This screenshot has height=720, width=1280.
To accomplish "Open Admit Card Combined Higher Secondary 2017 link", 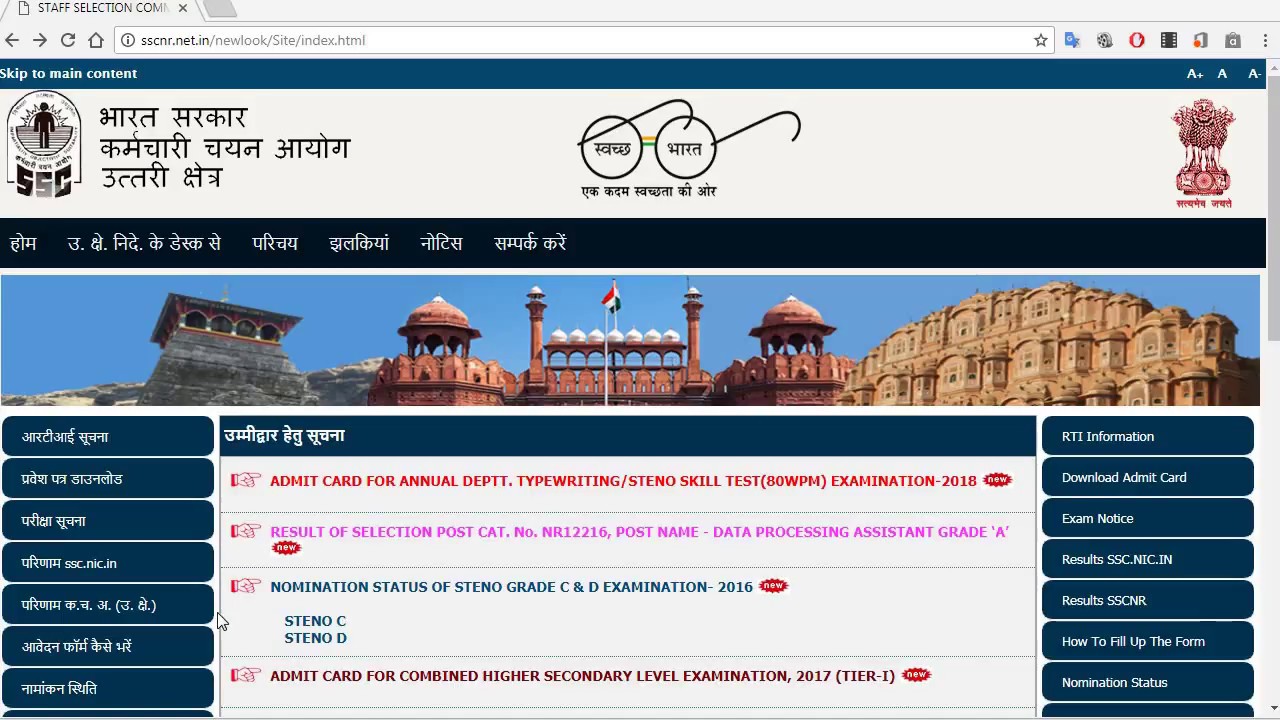I will coord(582,676).
